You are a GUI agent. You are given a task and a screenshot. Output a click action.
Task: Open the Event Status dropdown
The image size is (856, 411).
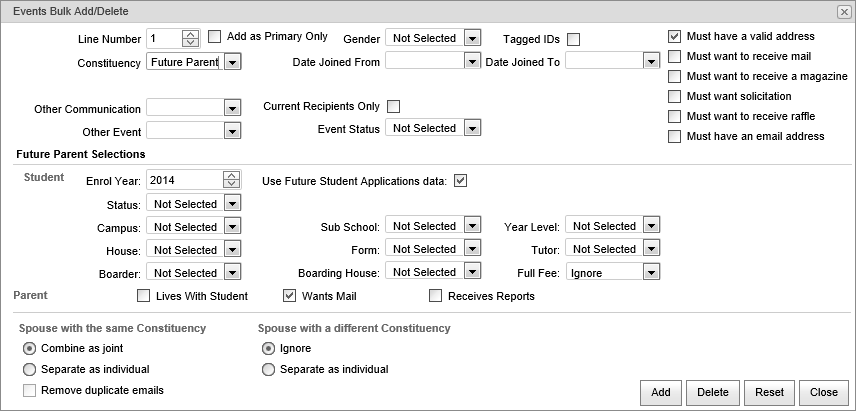pyautogui.click(x=473, y=128)
